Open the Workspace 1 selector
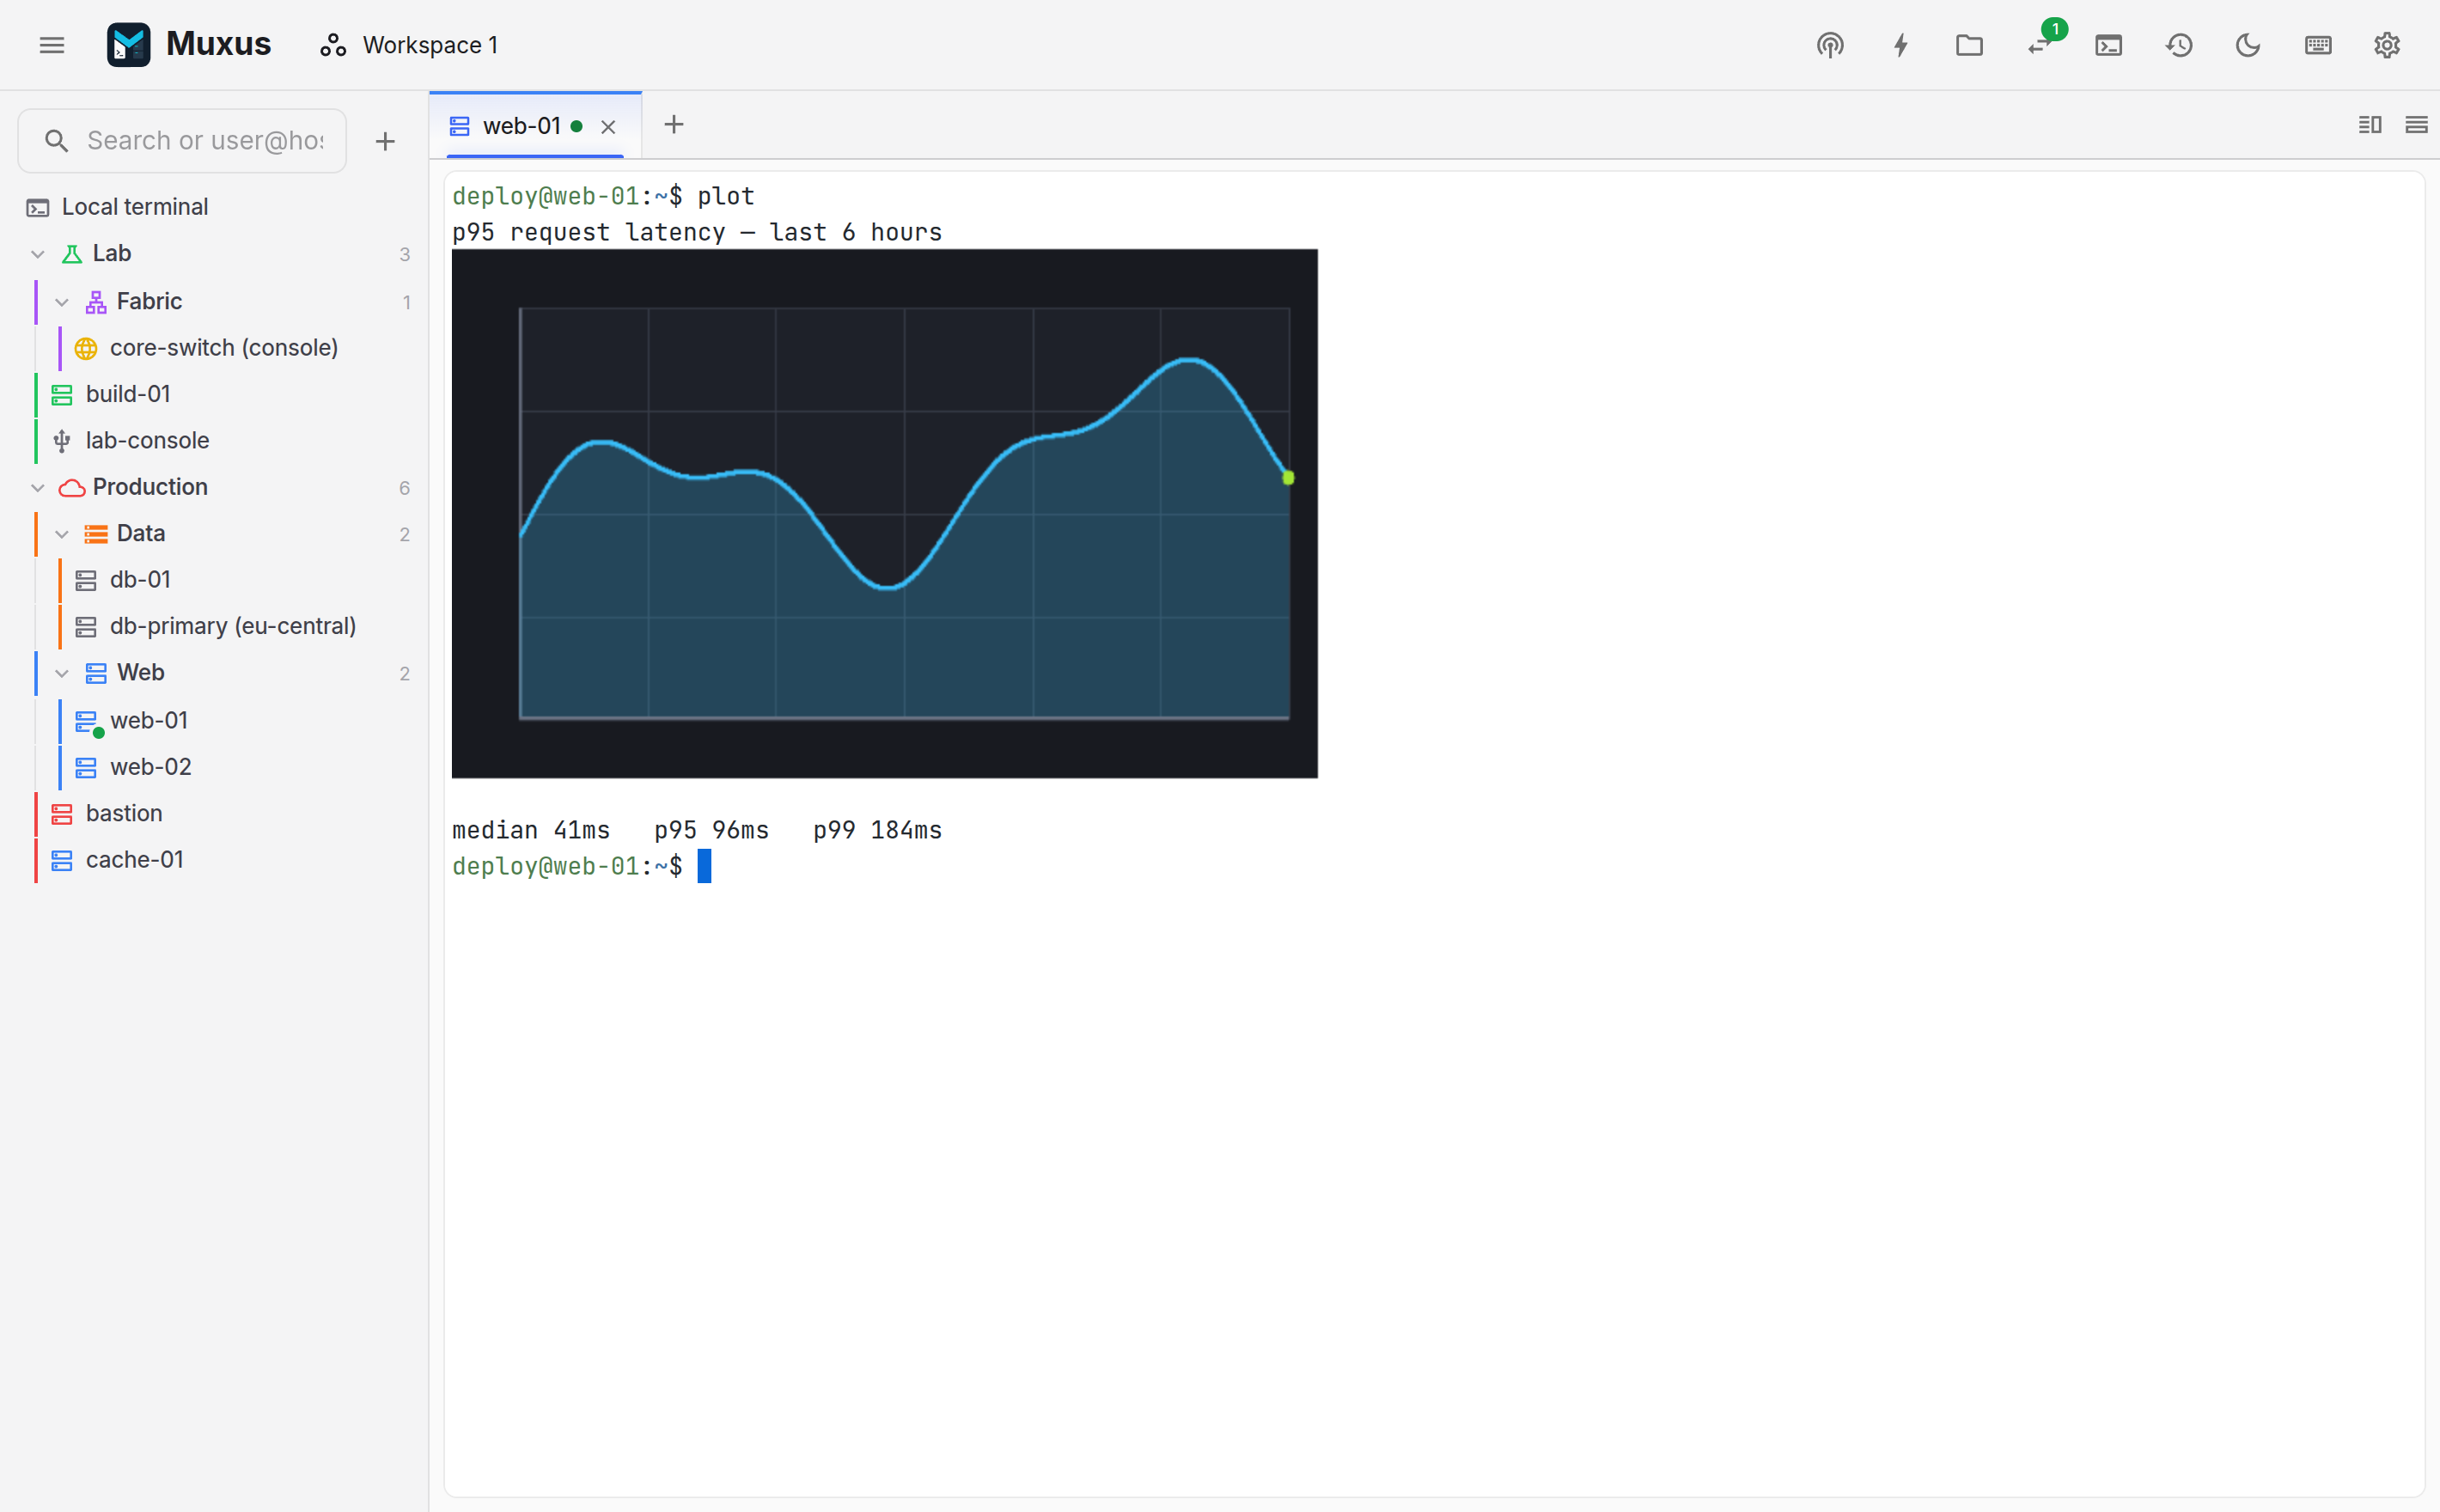This screenshot has height=1512, width=2440. pyautogui.click(x=409, y=45)
